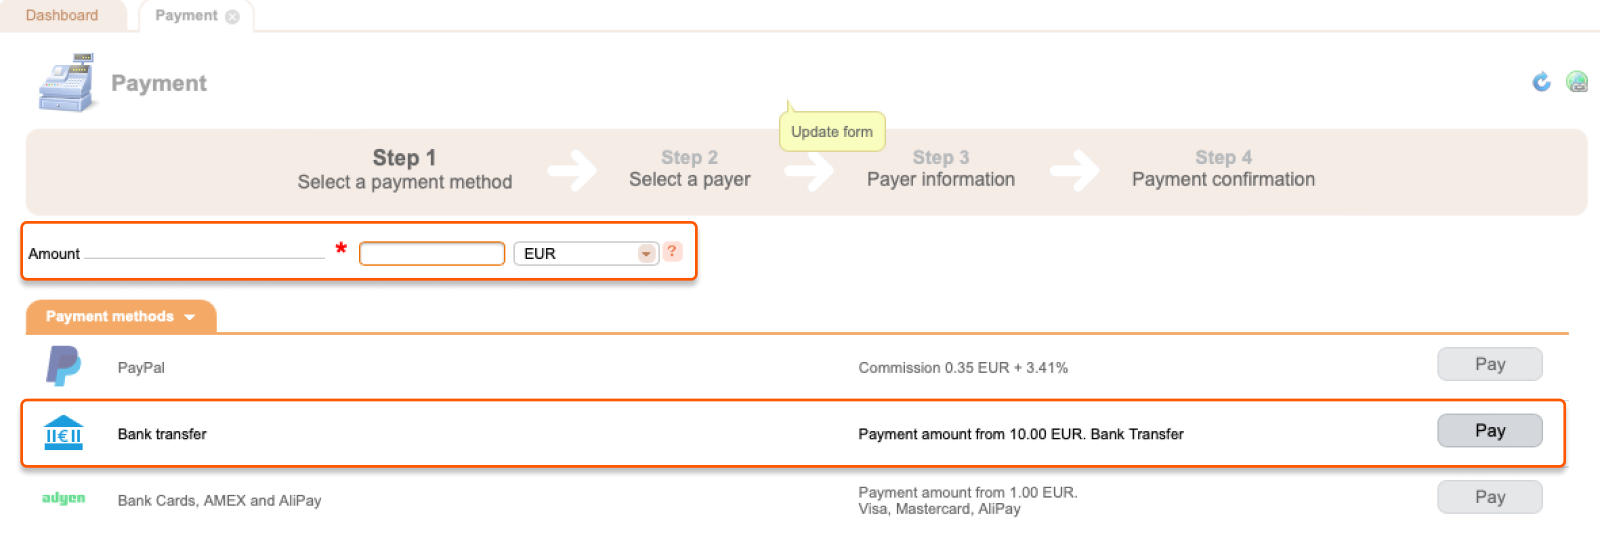Focus the Amount input field
Viewport: 1600px width, 541px height.
click(x=432, y=254)
